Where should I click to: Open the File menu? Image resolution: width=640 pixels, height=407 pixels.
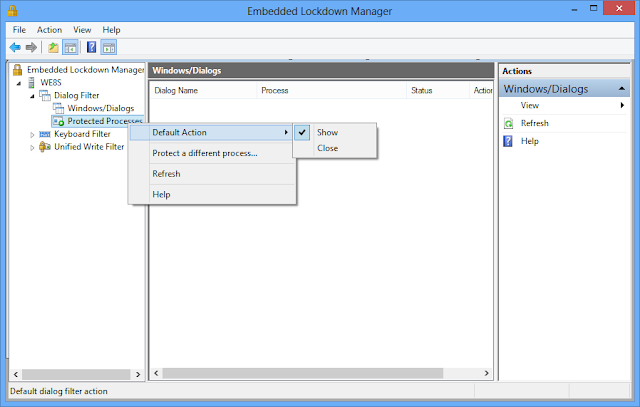point(19,30)
